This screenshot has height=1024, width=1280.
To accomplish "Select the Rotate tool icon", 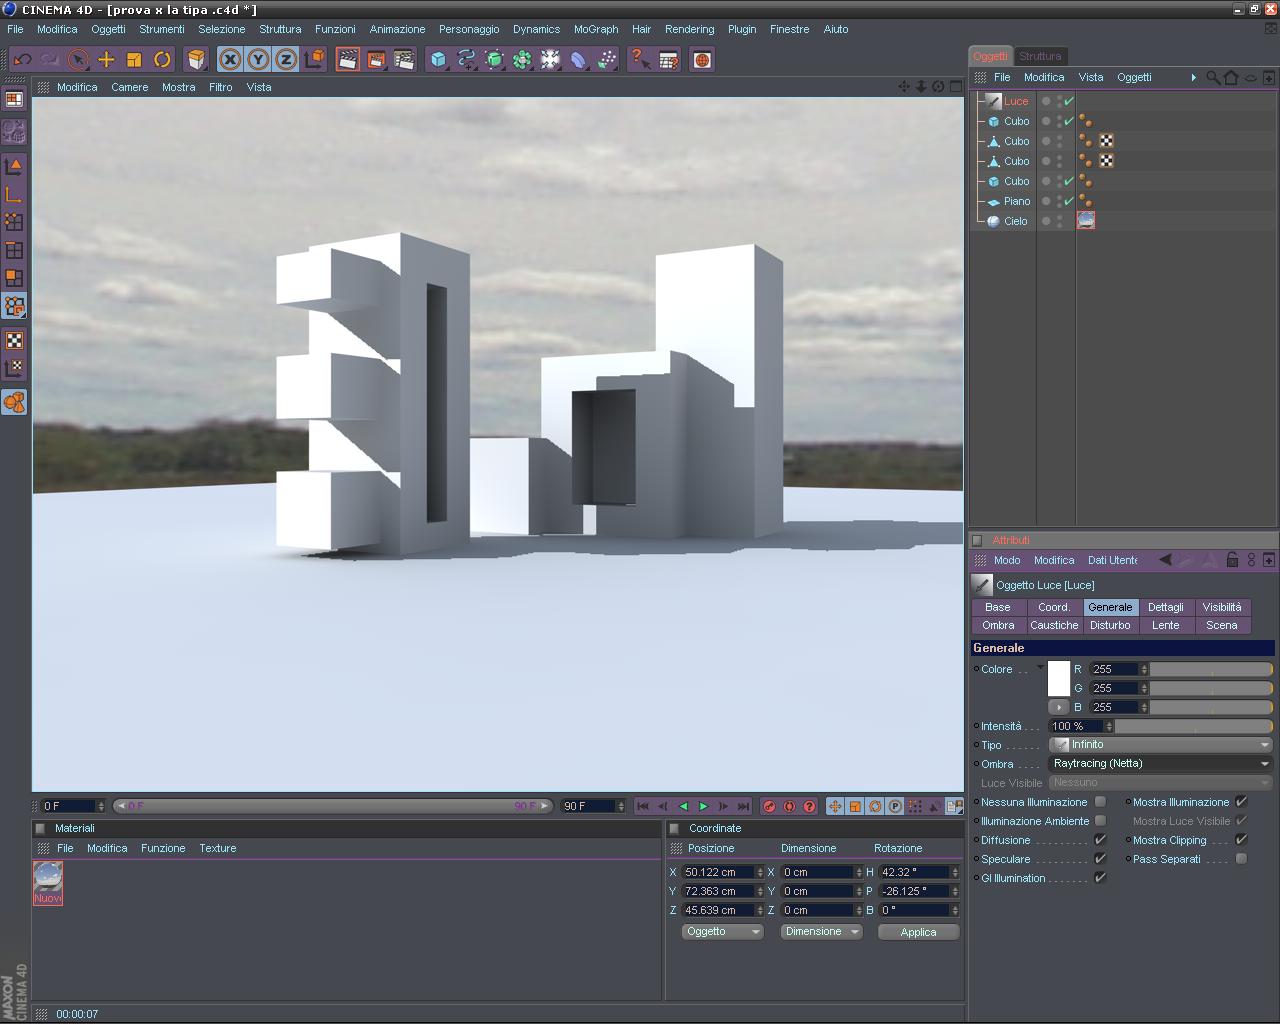I will [162, 60].
